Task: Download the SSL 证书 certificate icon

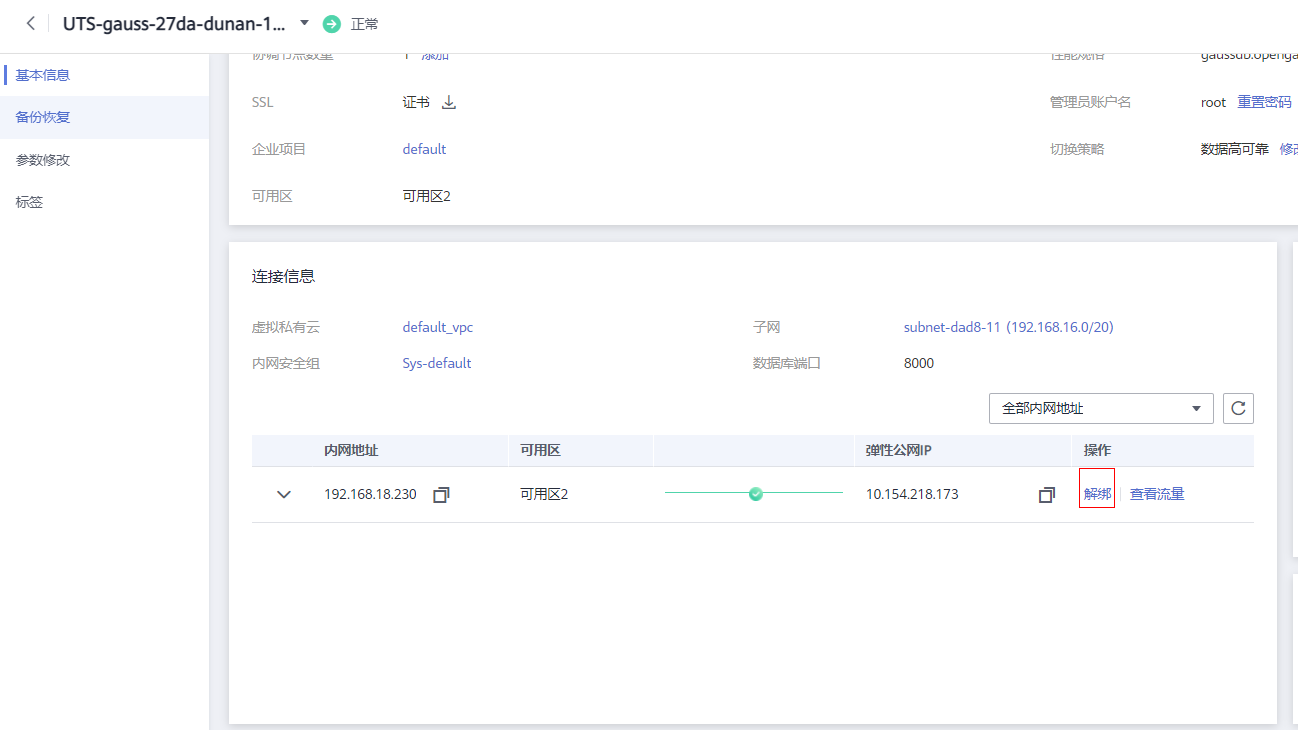Action: (449, 102)
